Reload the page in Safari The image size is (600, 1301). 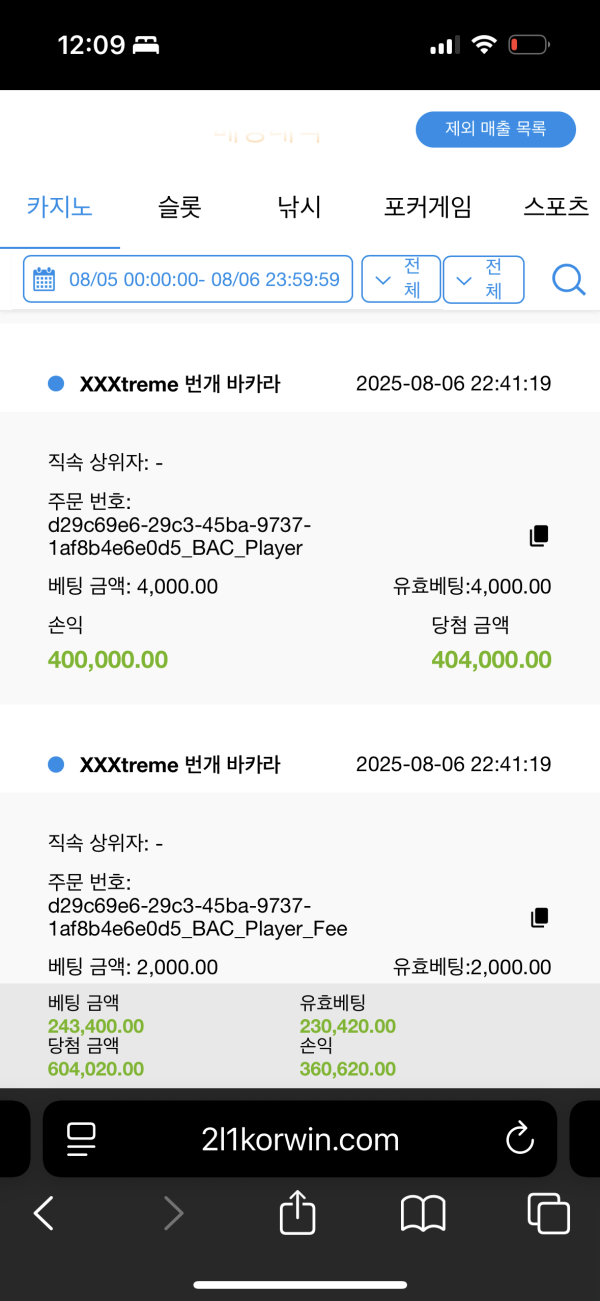pos(519,1138)
